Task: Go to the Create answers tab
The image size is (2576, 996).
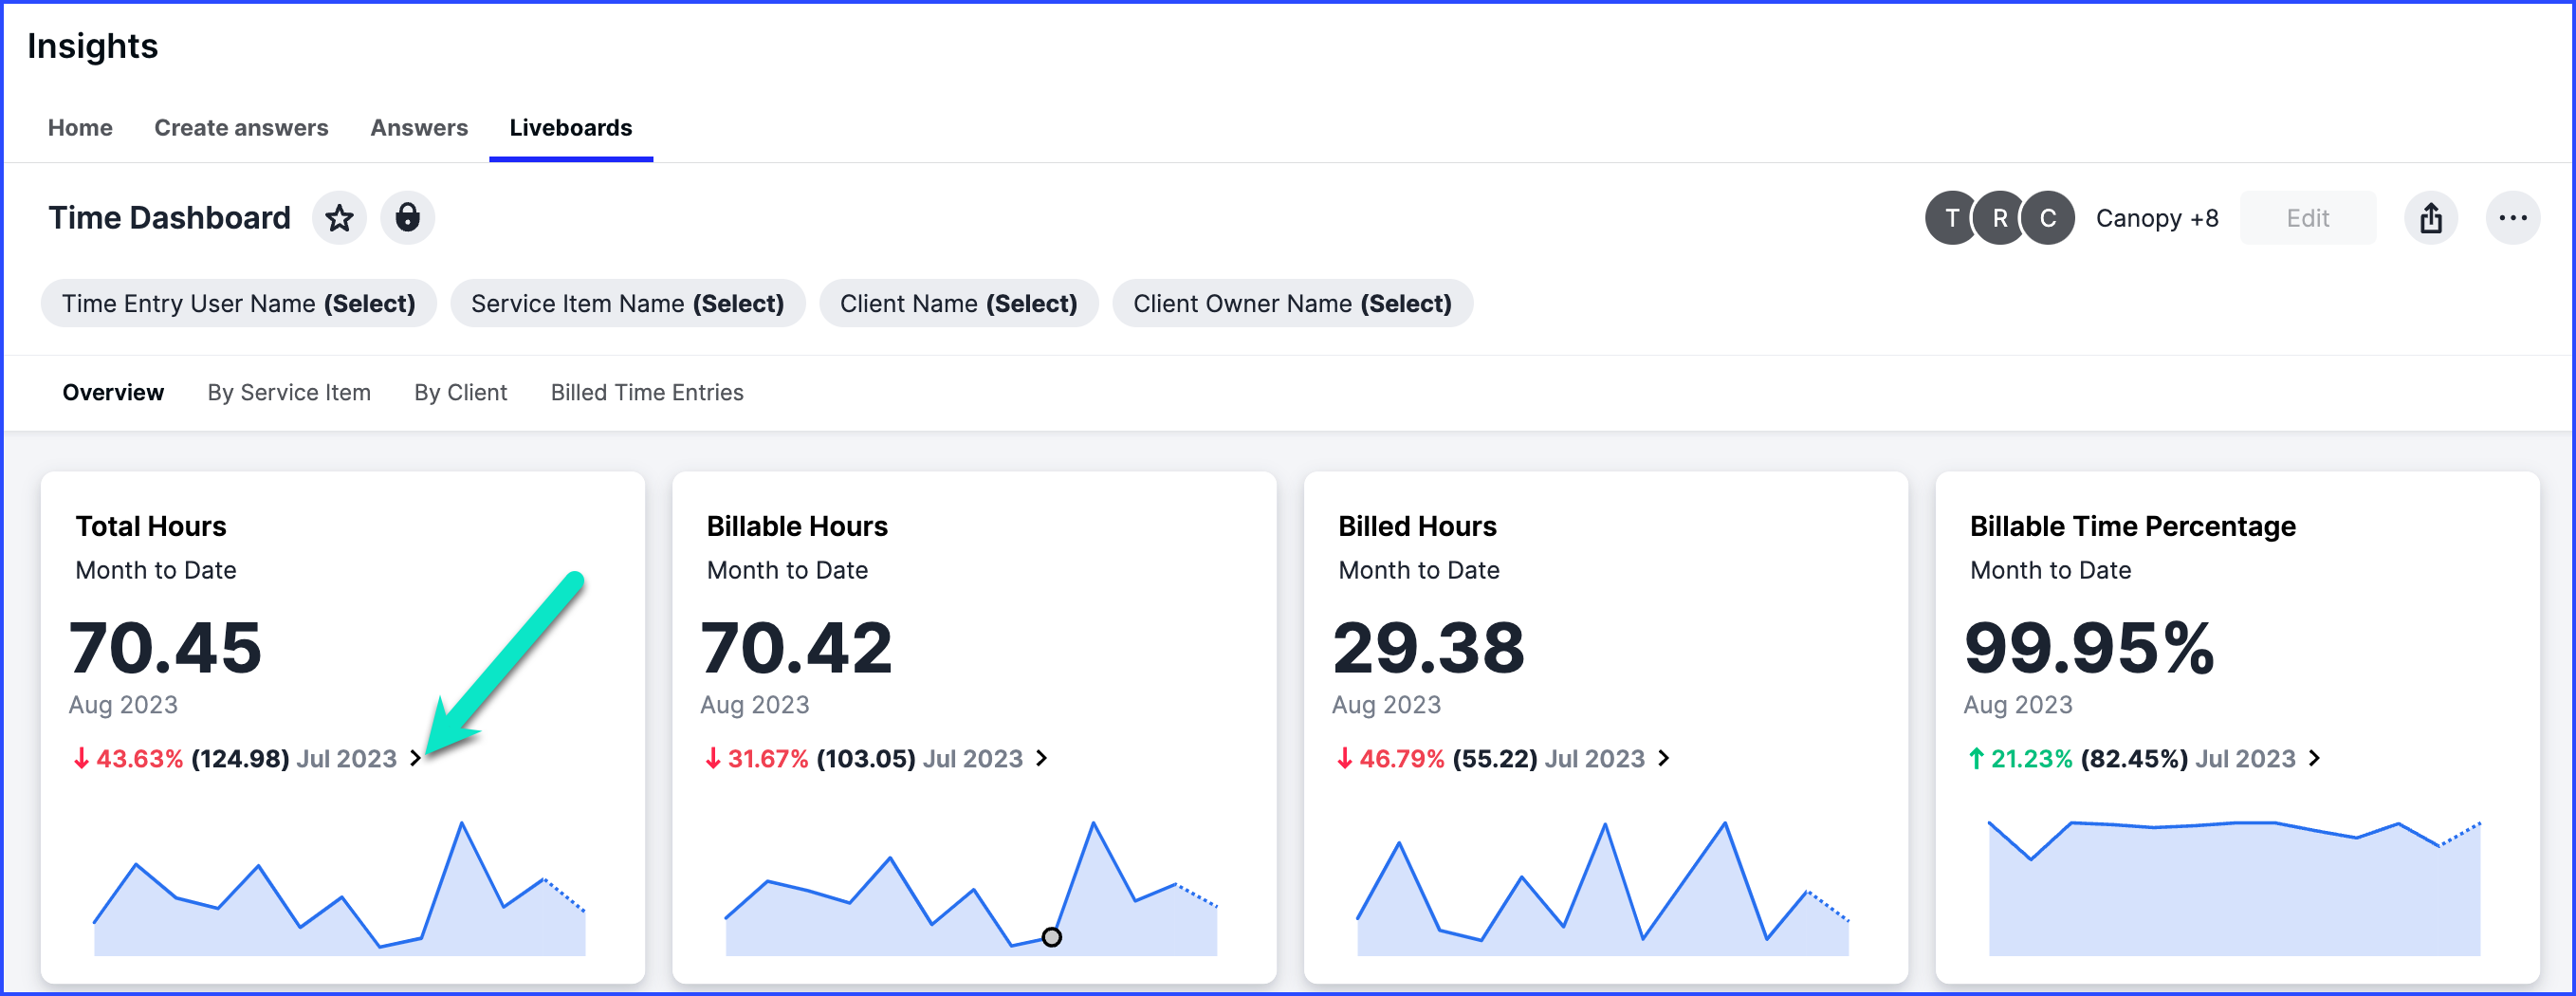Action: 241,128
